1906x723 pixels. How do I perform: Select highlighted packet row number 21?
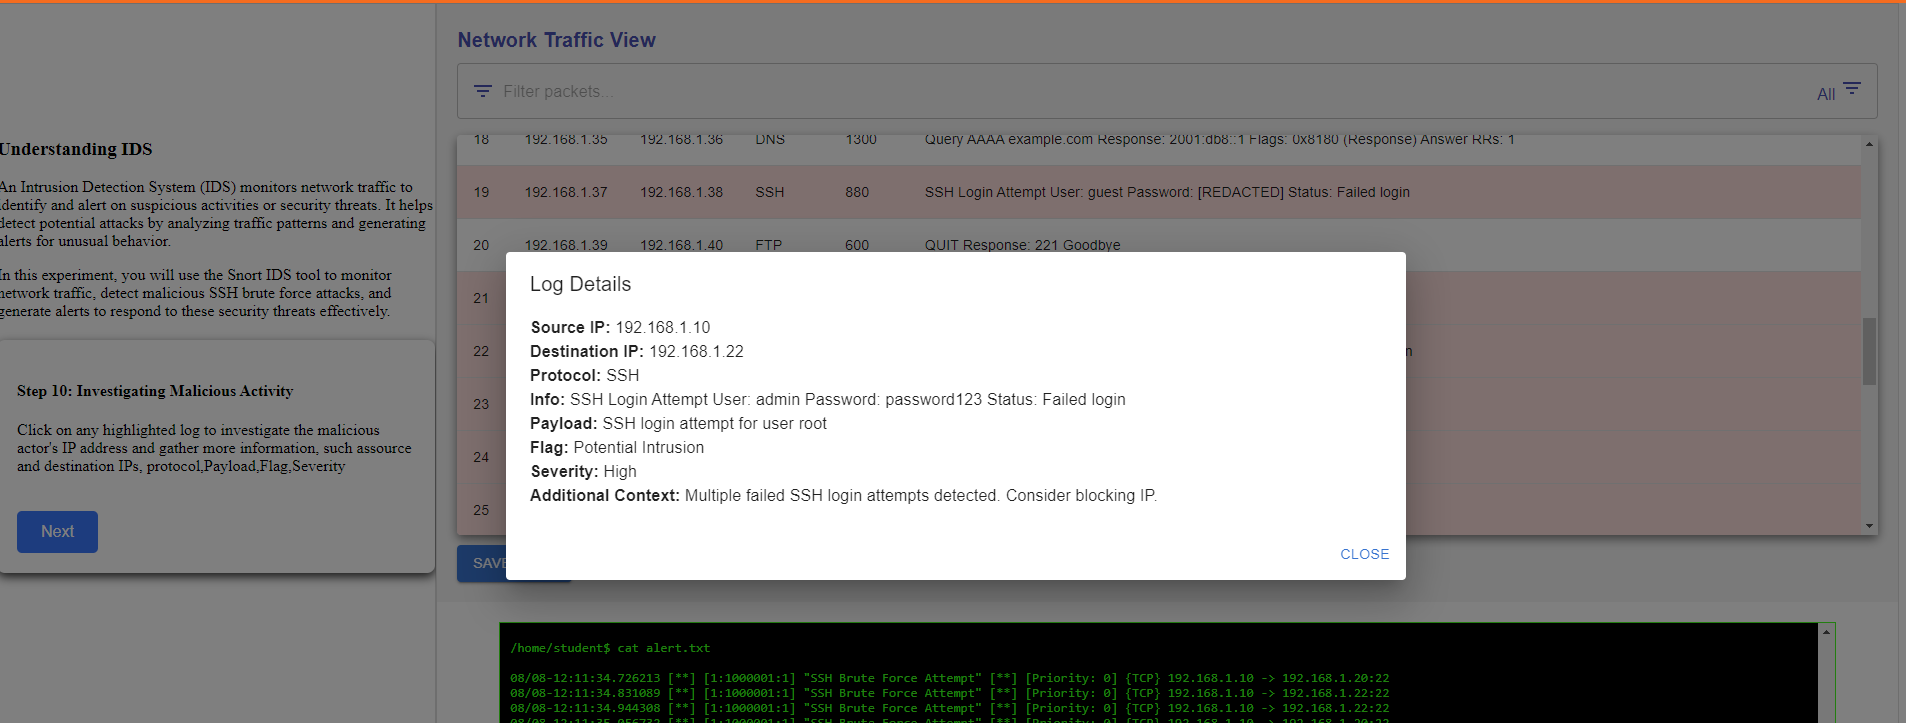pyautogui.click(x=481, y=298)
